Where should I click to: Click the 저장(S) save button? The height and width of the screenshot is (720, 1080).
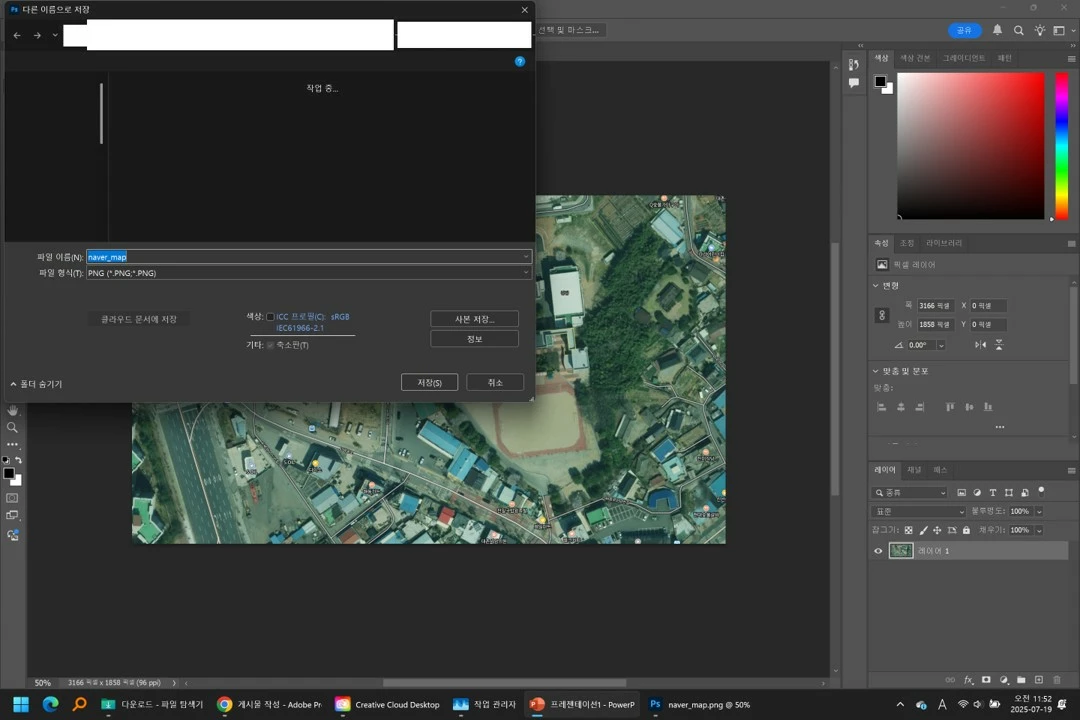(430, 383)
